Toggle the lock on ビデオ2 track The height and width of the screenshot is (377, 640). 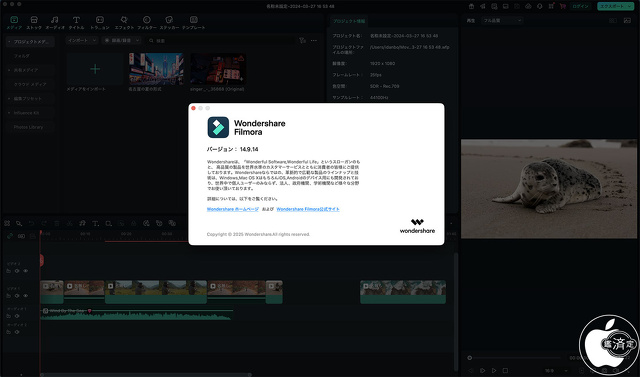click(8, 271)
